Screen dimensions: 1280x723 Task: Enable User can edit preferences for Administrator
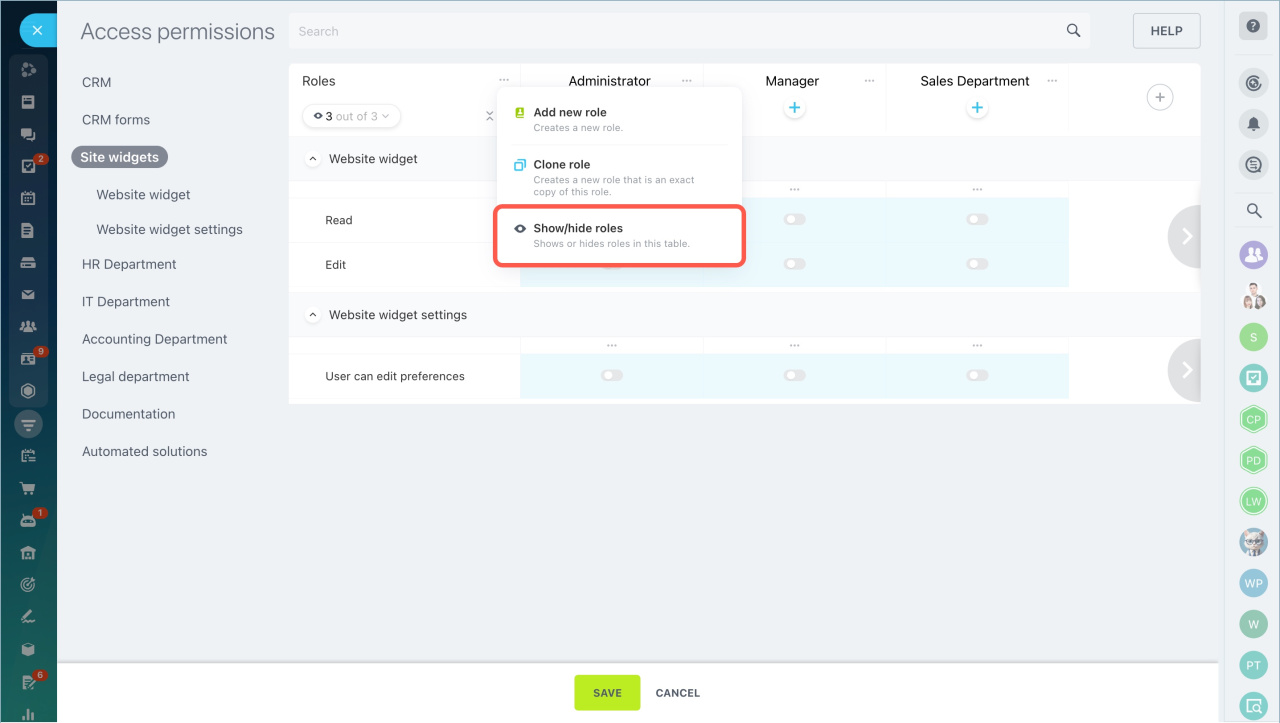pyautogui.click(x=611, y=376)
